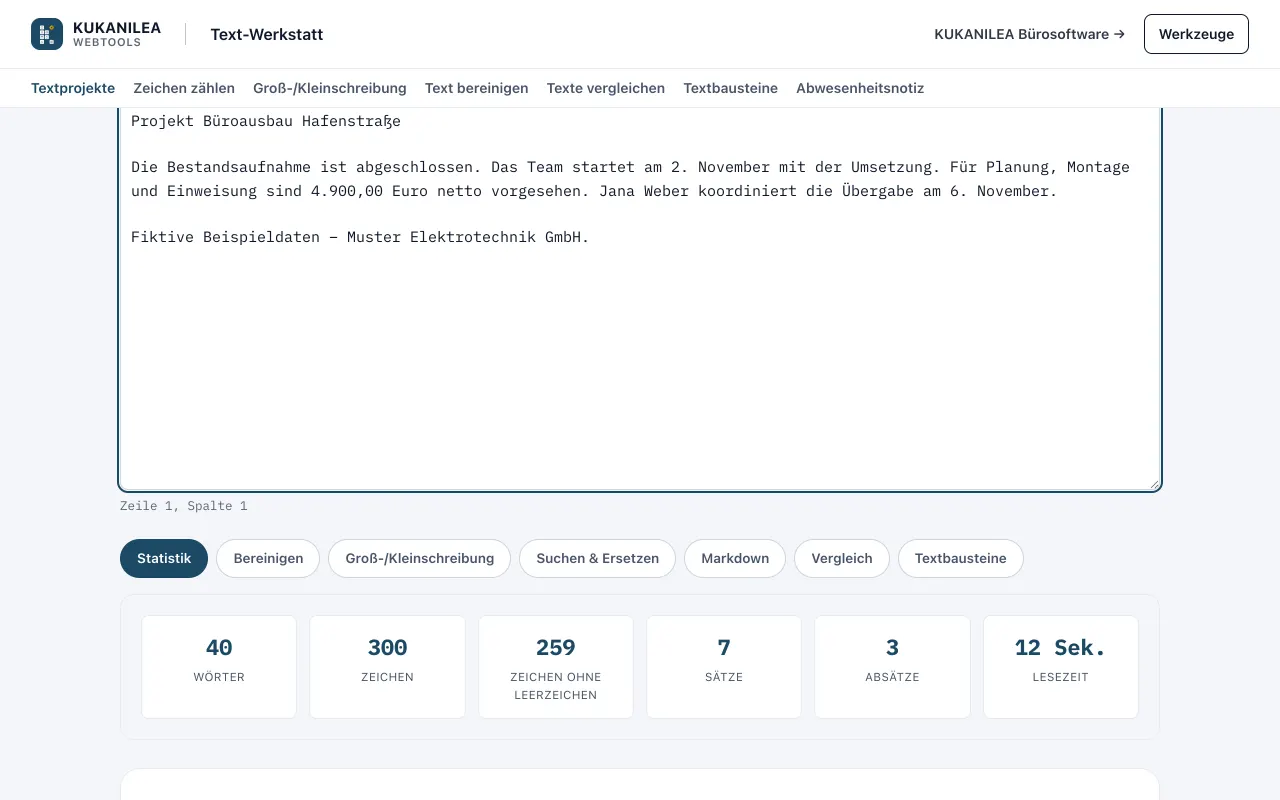Click the Text-Werkstatt page title

click(x=267, y=34)
